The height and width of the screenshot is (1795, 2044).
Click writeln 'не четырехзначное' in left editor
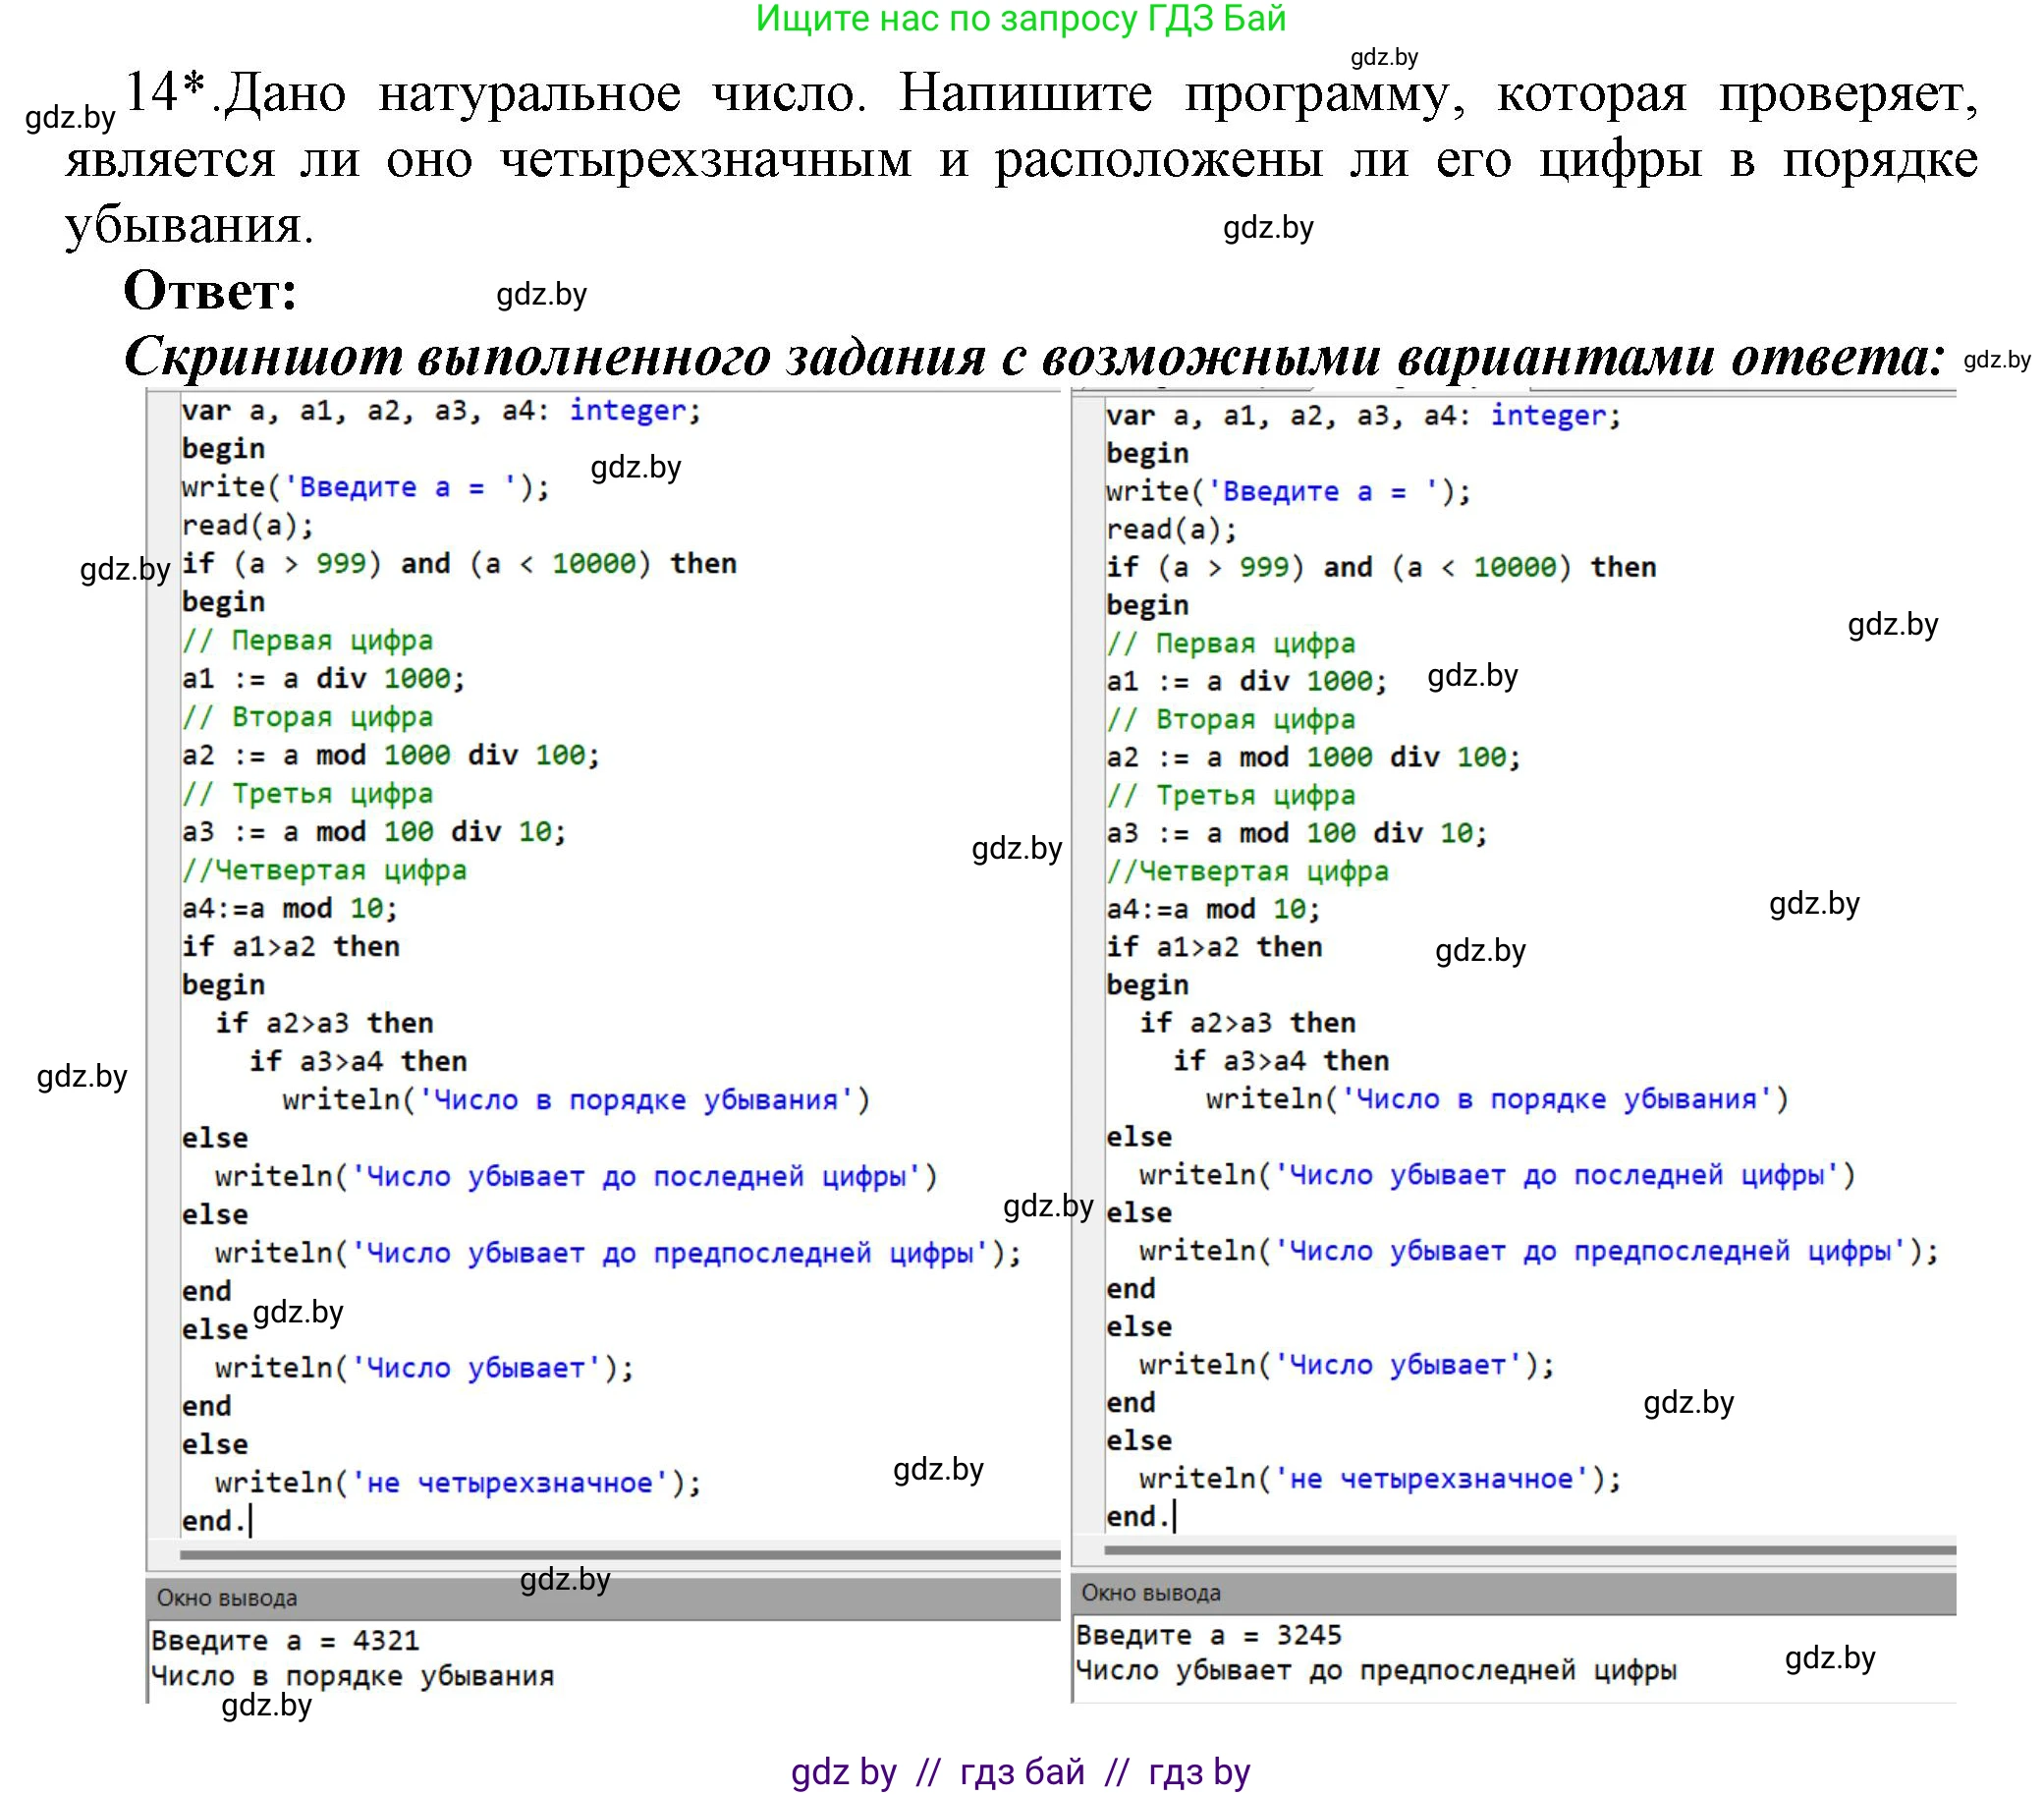click(x=458, y=1483)
